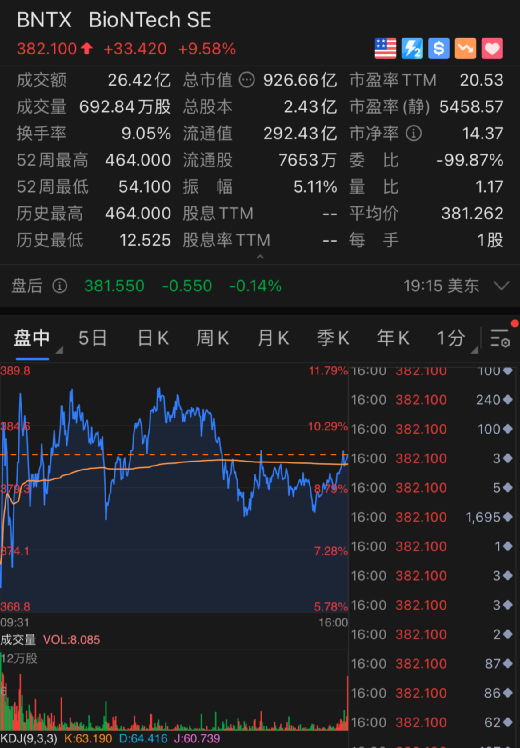Viewport: 520px width, 748px height.
Task: Tap the circle icon next to 总市值
Action: [247, 80]
